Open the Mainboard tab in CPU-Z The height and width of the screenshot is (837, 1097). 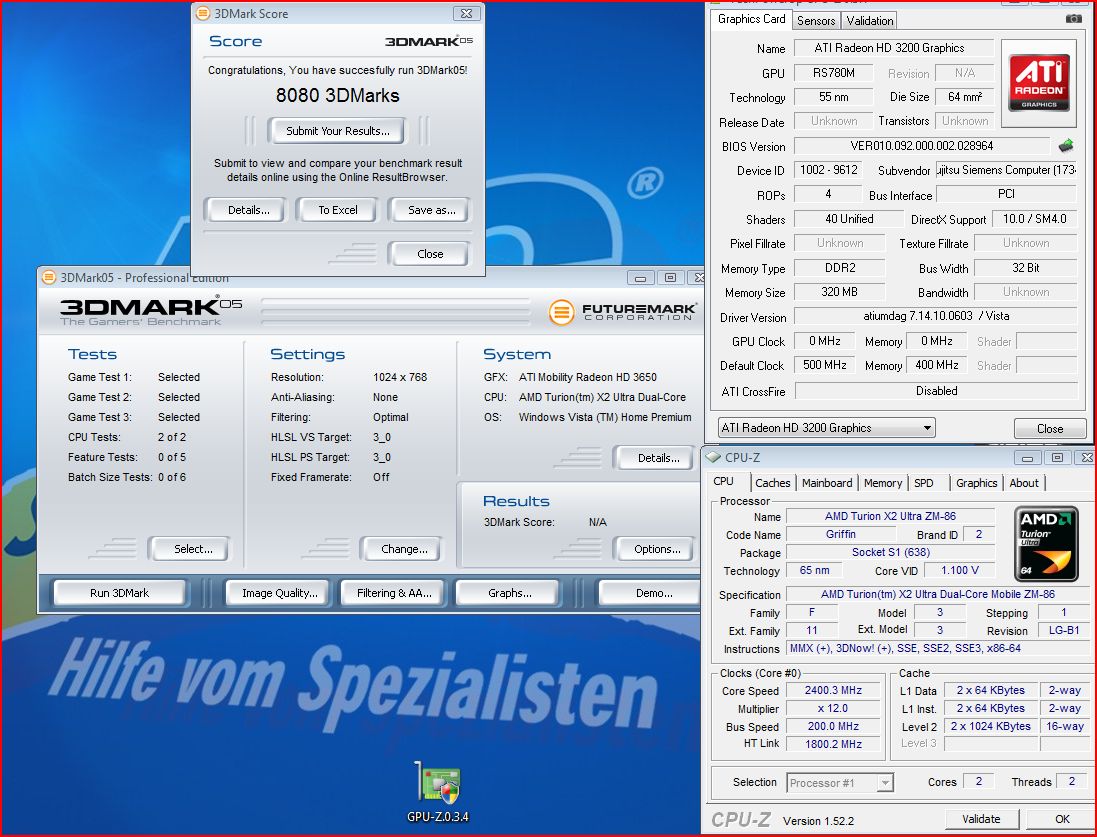tap(827, 483)
